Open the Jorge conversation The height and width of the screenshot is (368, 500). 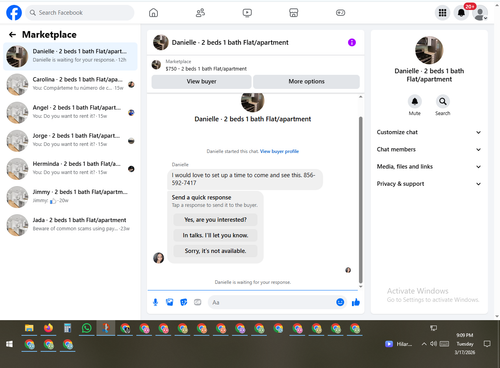pos(70,141)
